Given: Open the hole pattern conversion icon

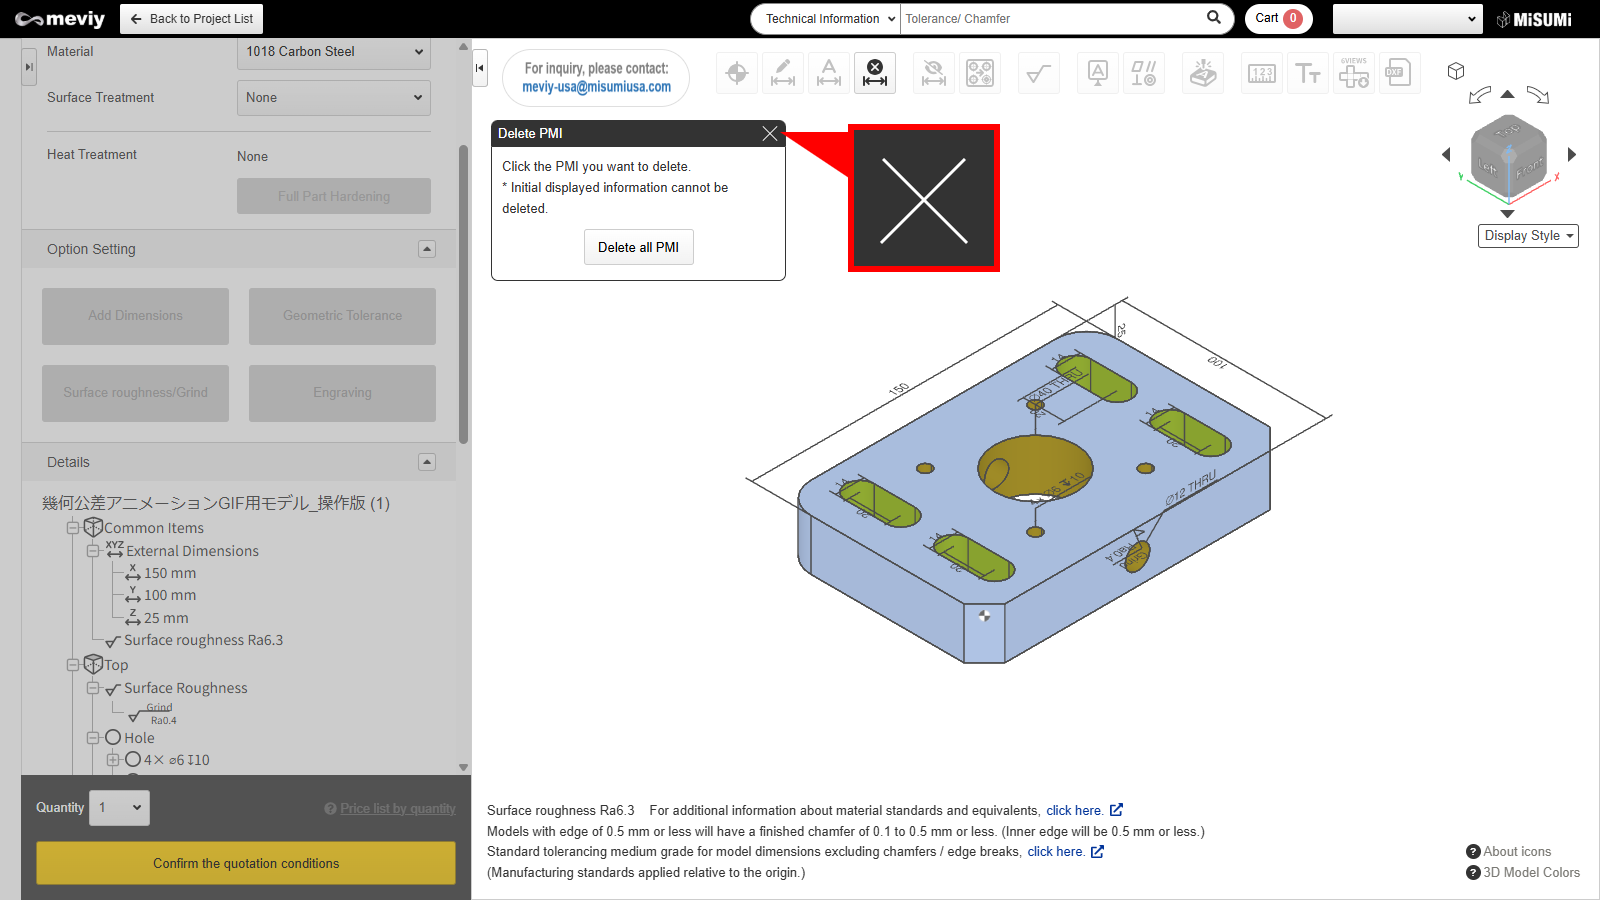Looking at the screenshot, I should click(x=980, y=73).
